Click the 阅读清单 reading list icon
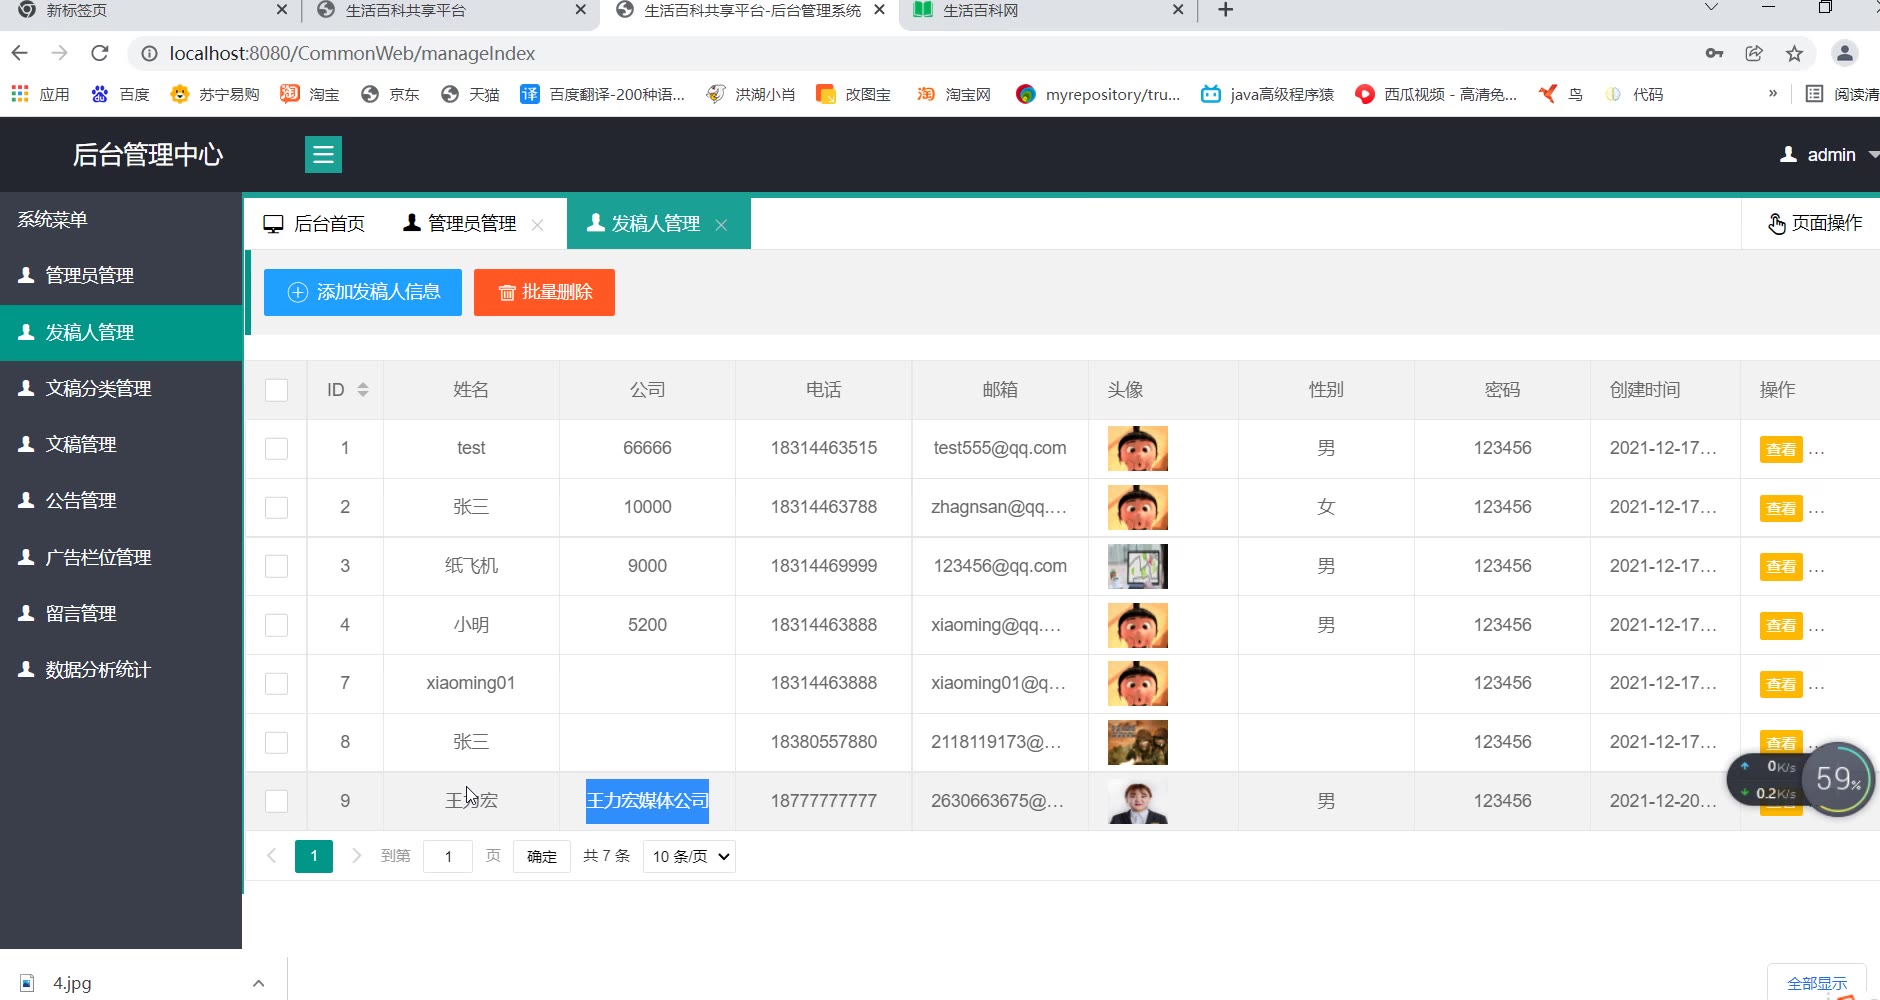 point(1814,94)
